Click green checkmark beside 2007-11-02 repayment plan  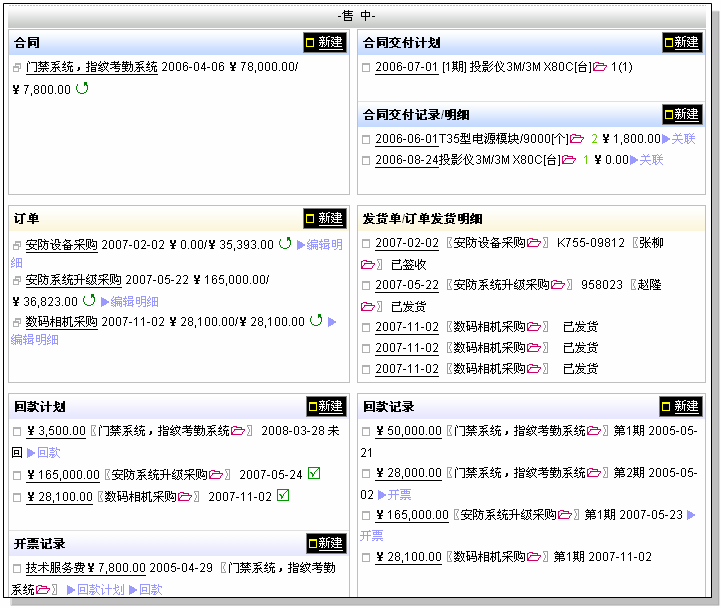coord(283,495)
